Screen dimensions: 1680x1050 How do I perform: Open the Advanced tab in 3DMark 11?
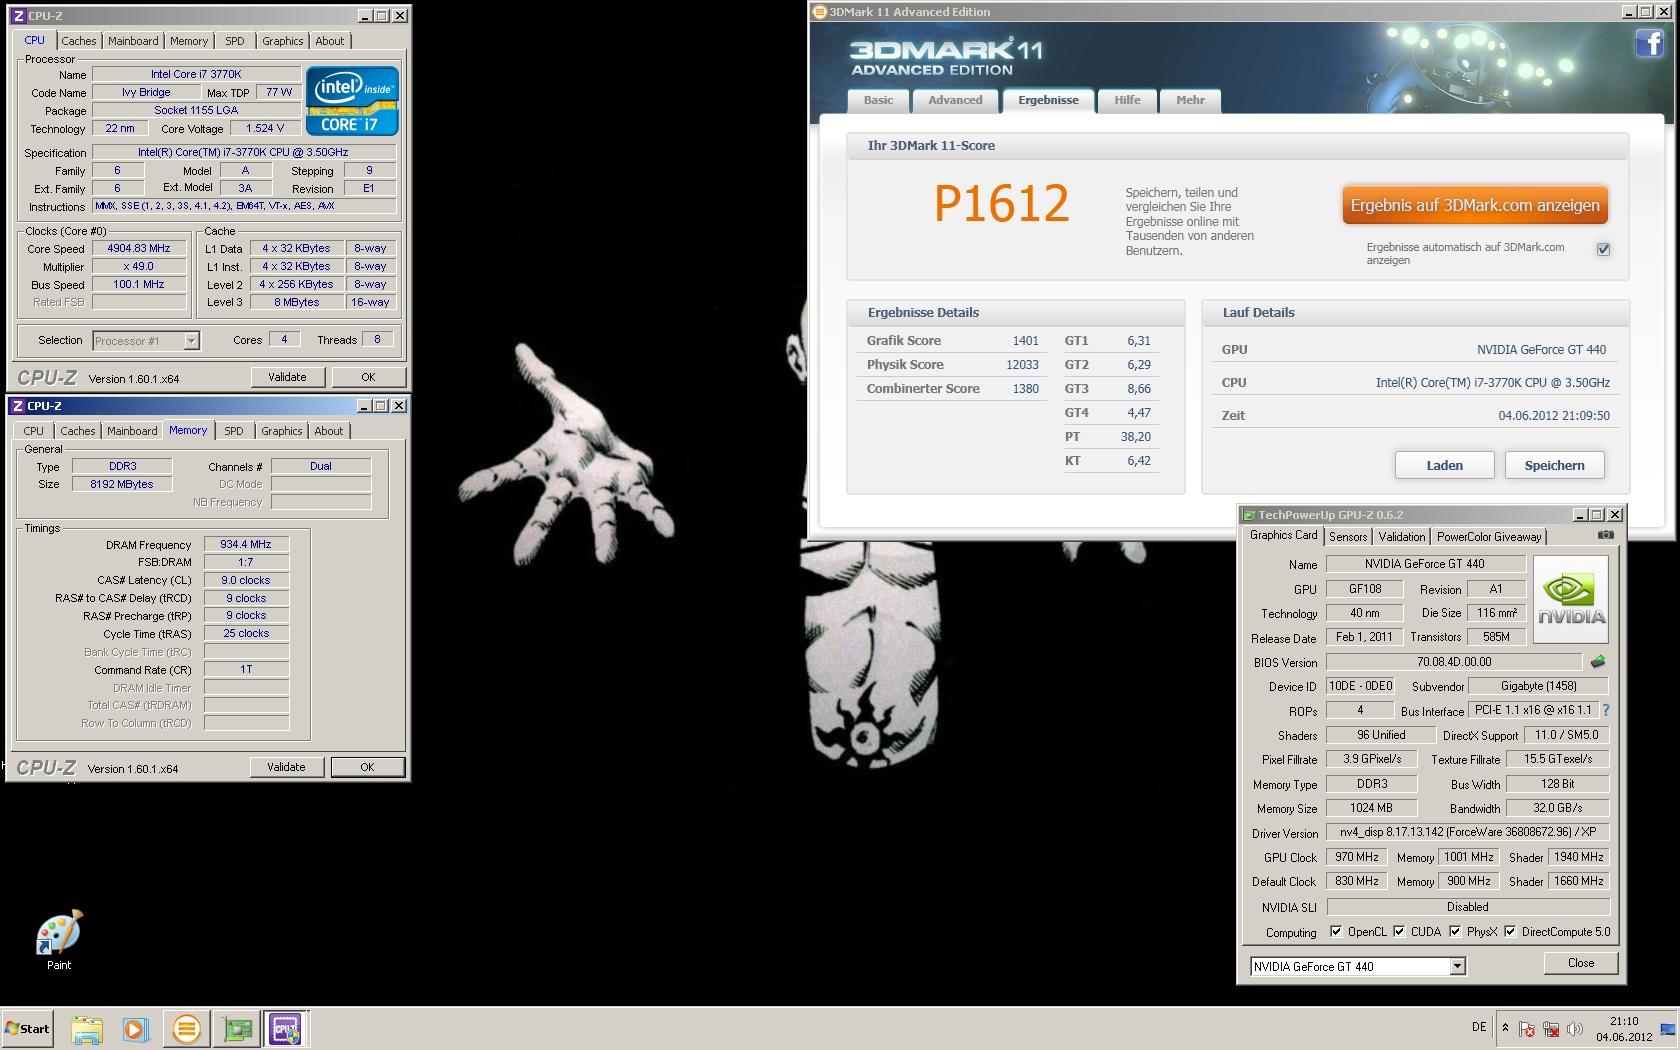coord(955,100)
